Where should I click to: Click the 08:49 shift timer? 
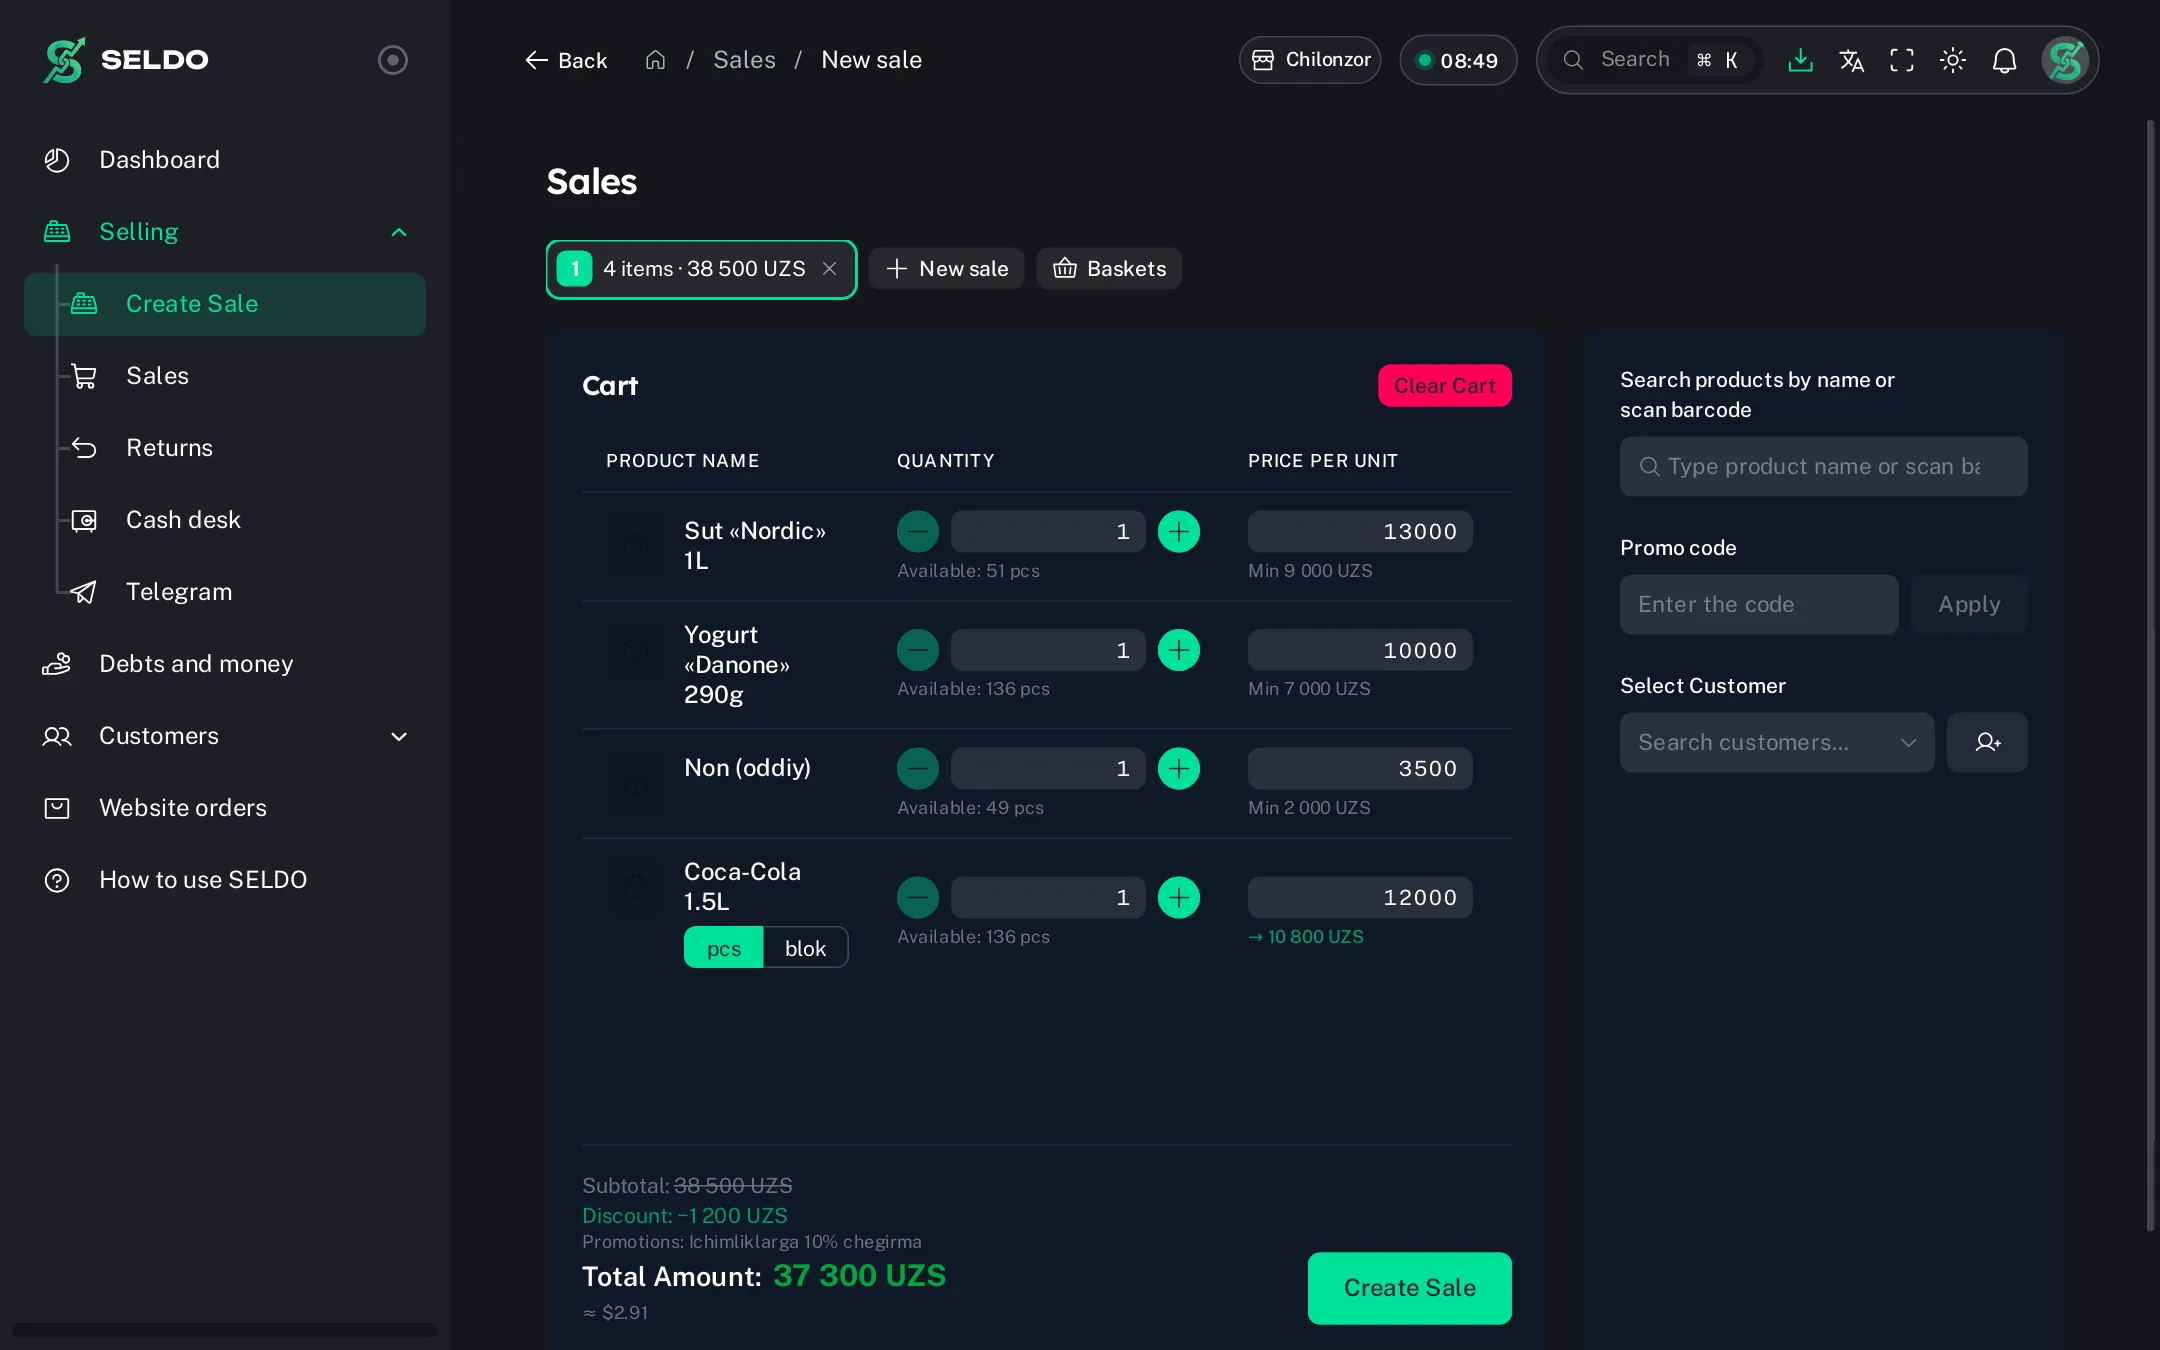point(1458,60)
